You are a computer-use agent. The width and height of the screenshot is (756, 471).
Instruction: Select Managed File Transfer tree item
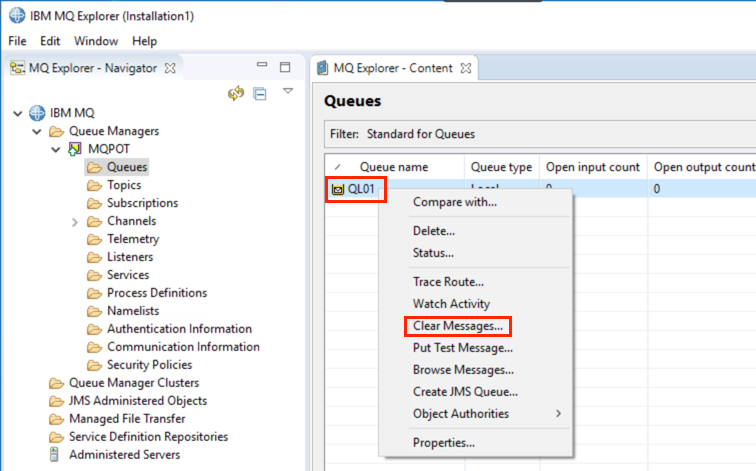[x=127, y=418]
